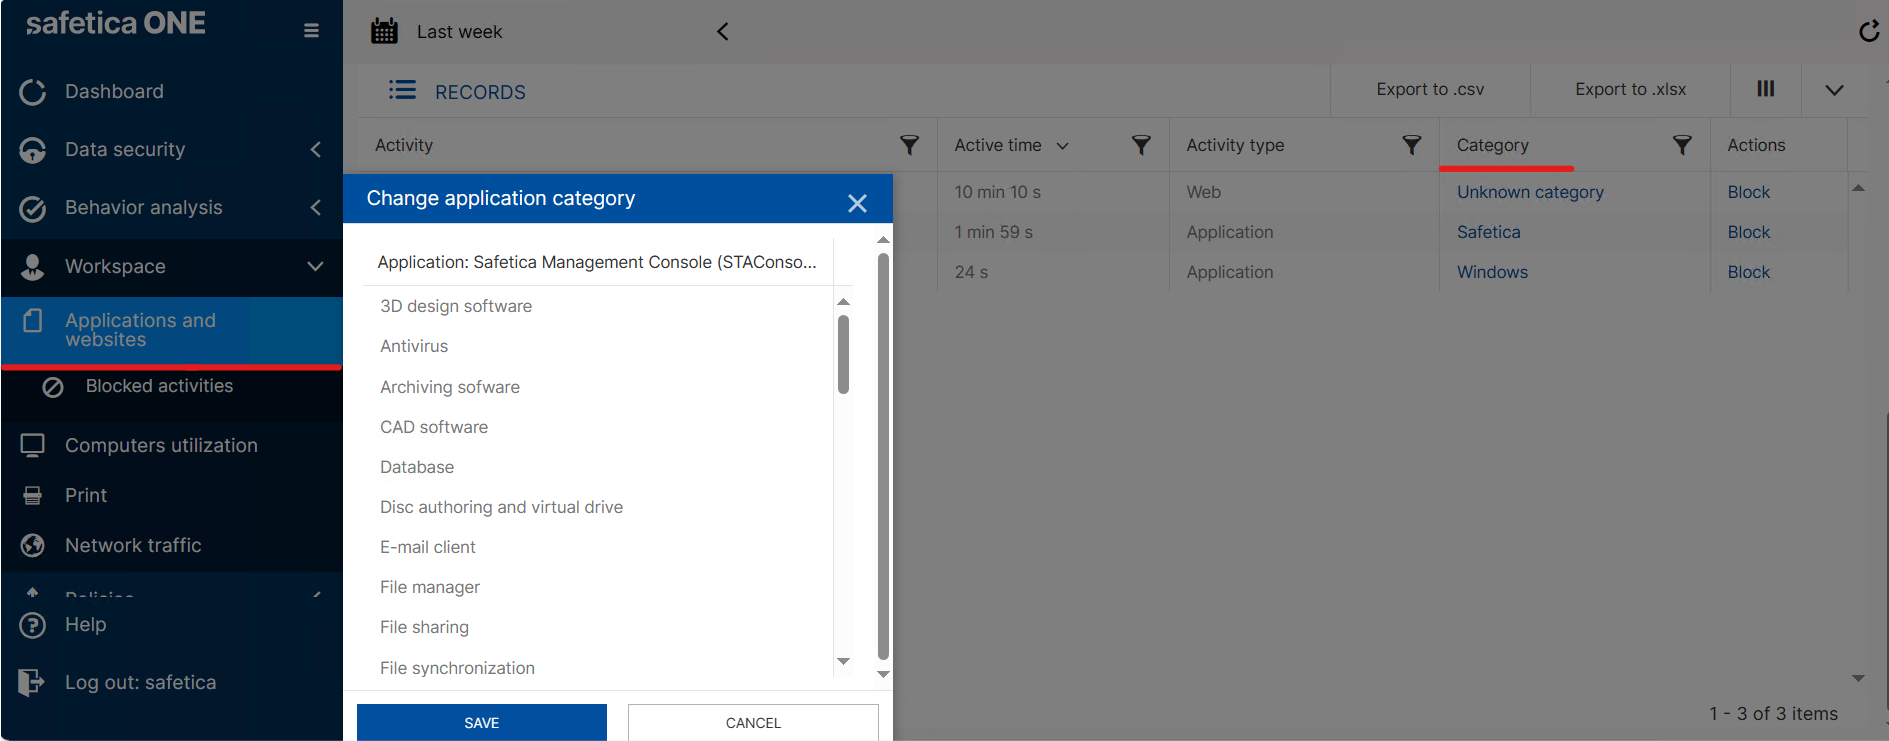The image size is (1889, 741).
Task: Filter the Activity column
Action: [909, 145]
